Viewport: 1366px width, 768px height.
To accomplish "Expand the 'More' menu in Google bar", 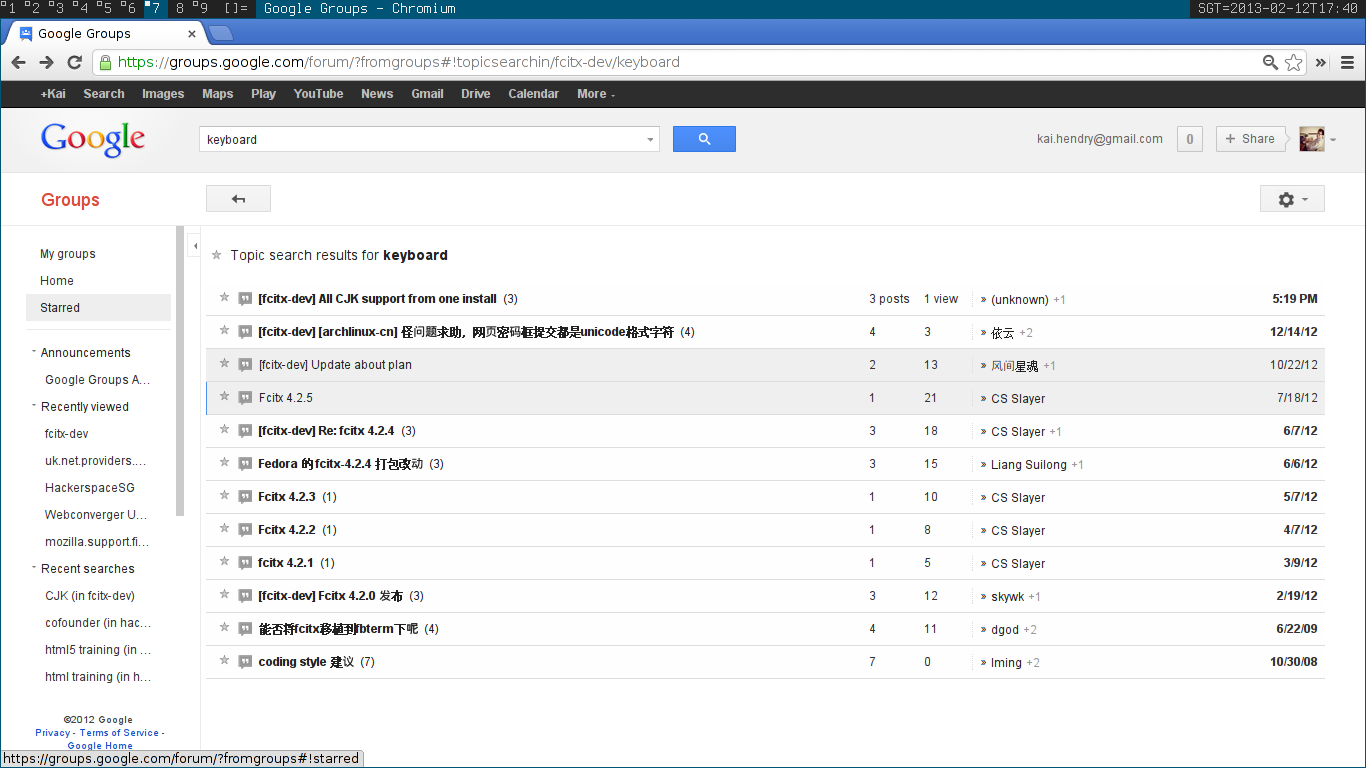I will [595, 94].
